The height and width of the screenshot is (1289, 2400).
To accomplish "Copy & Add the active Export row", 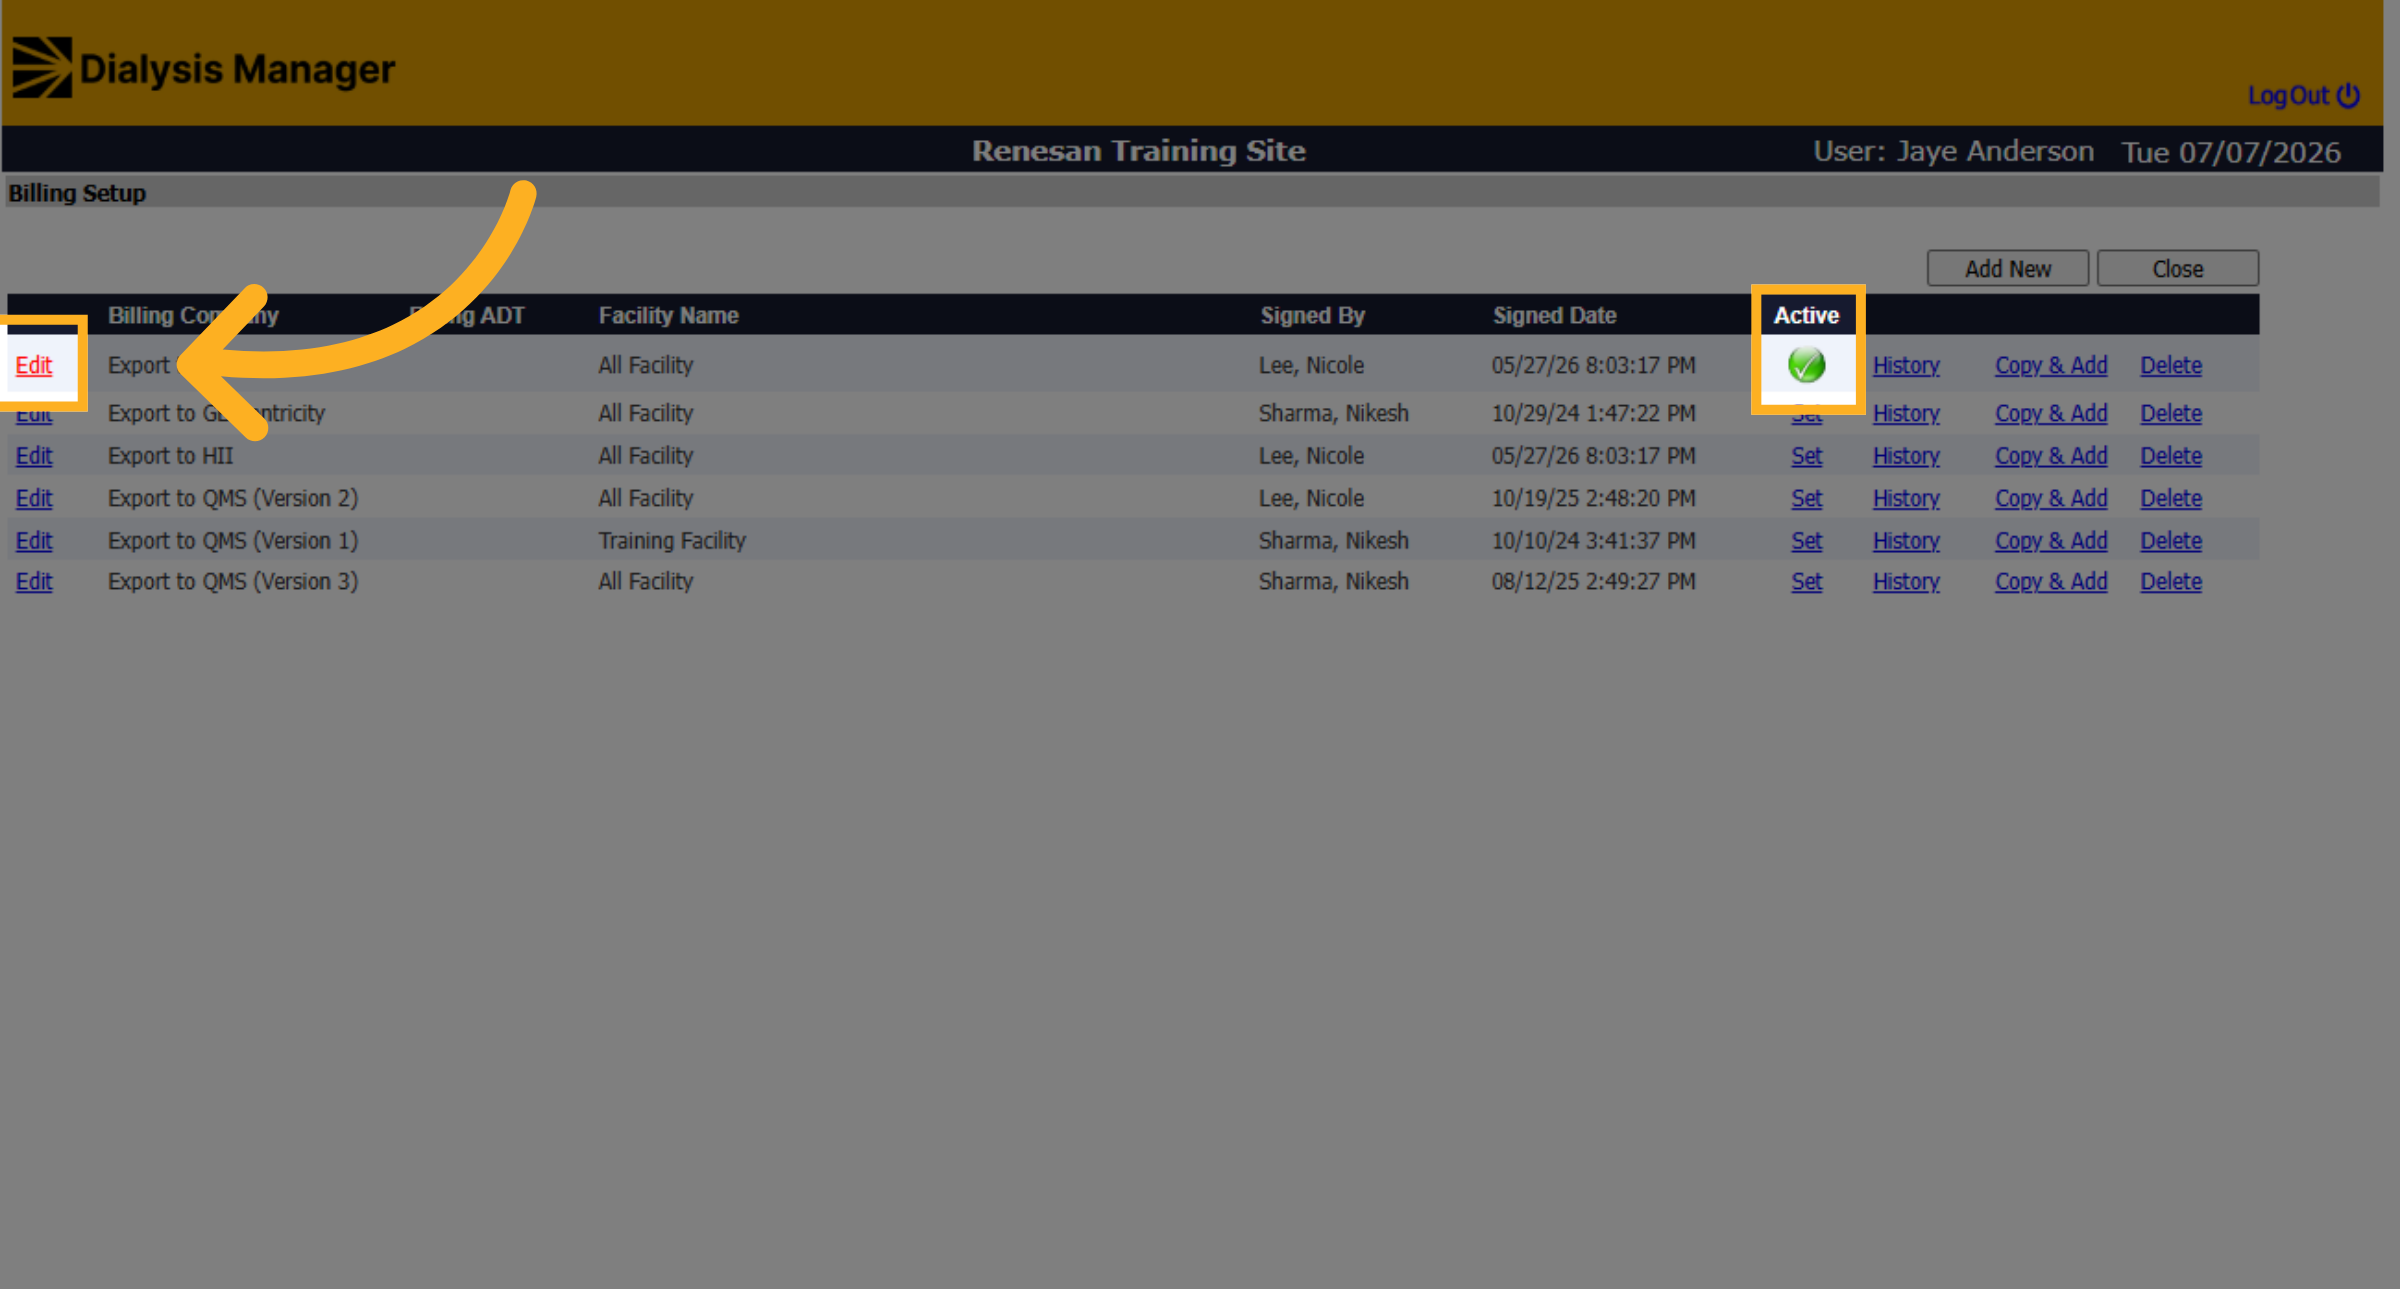I will (2051, 365).
